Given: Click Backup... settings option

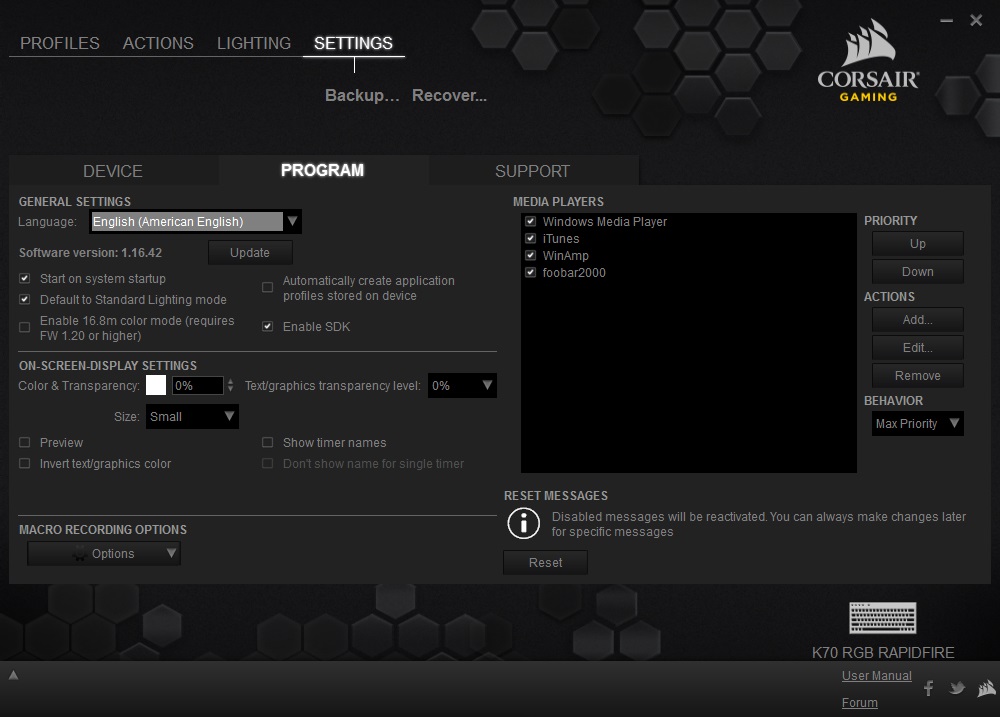Looking at the screenshot, I should tap(362, 95).
